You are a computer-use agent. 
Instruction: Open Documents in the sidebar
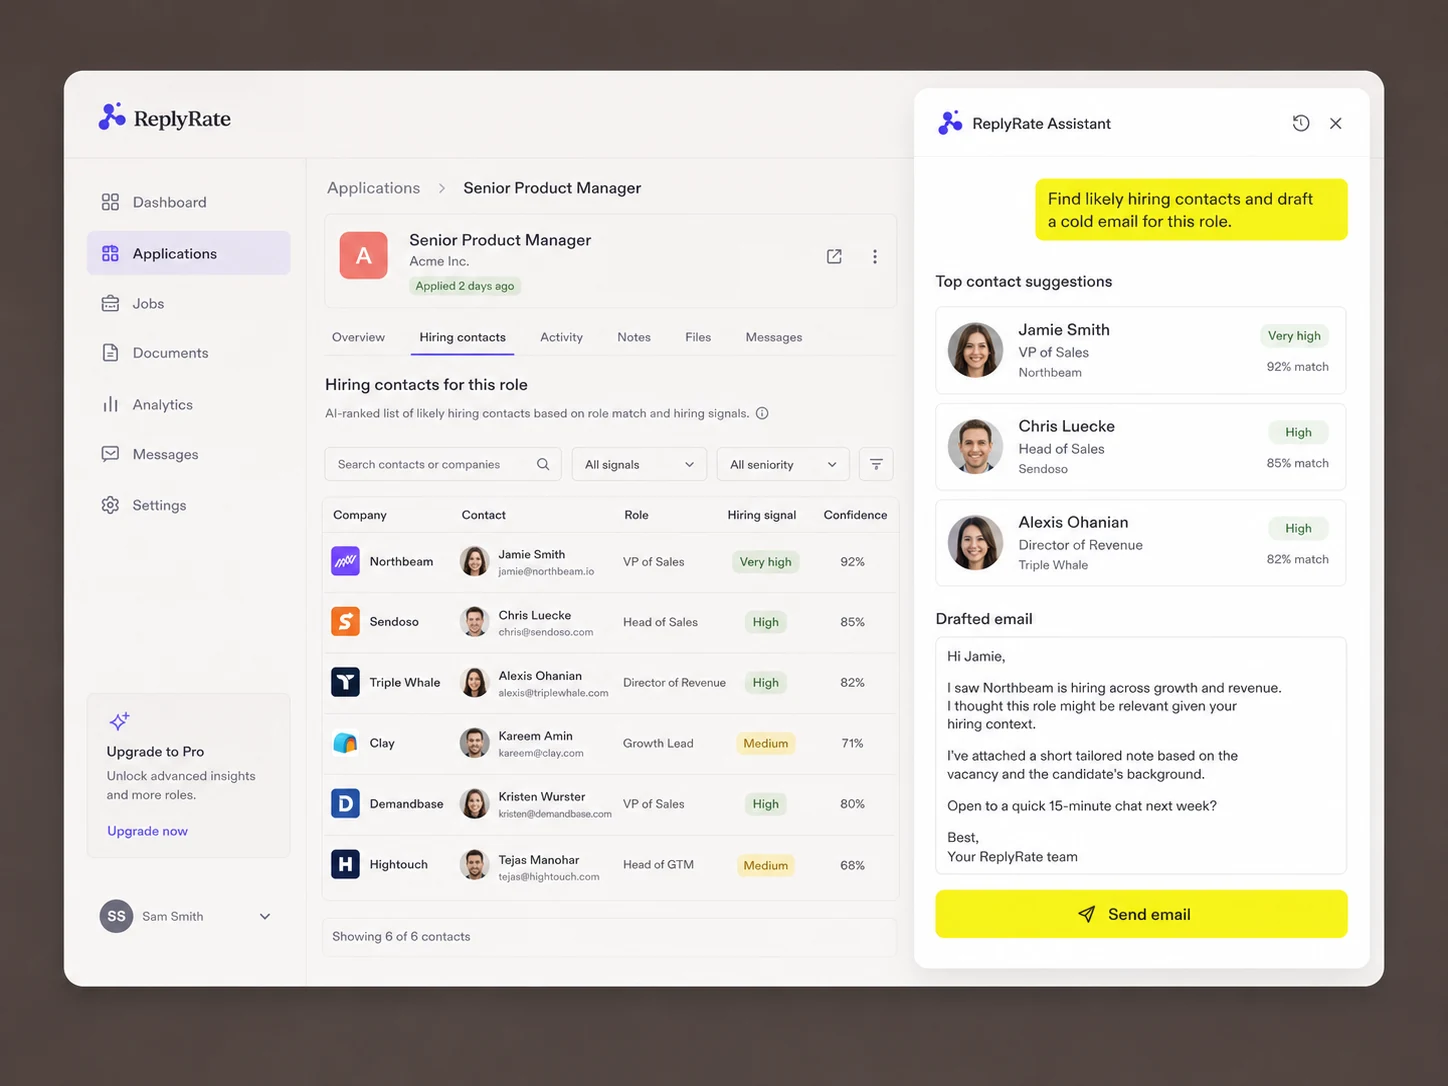(188, 353)
